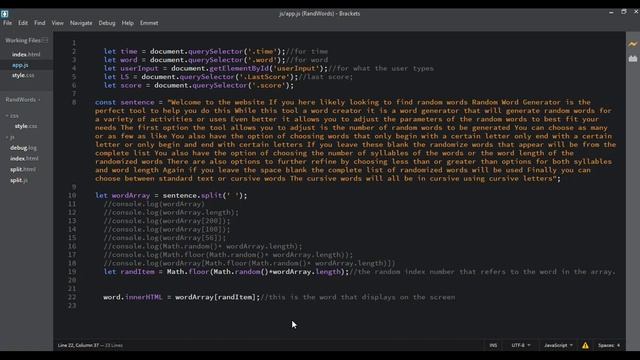The image size is (640, 360).
Task: Open the Debug menu
Action: point(107,23)
